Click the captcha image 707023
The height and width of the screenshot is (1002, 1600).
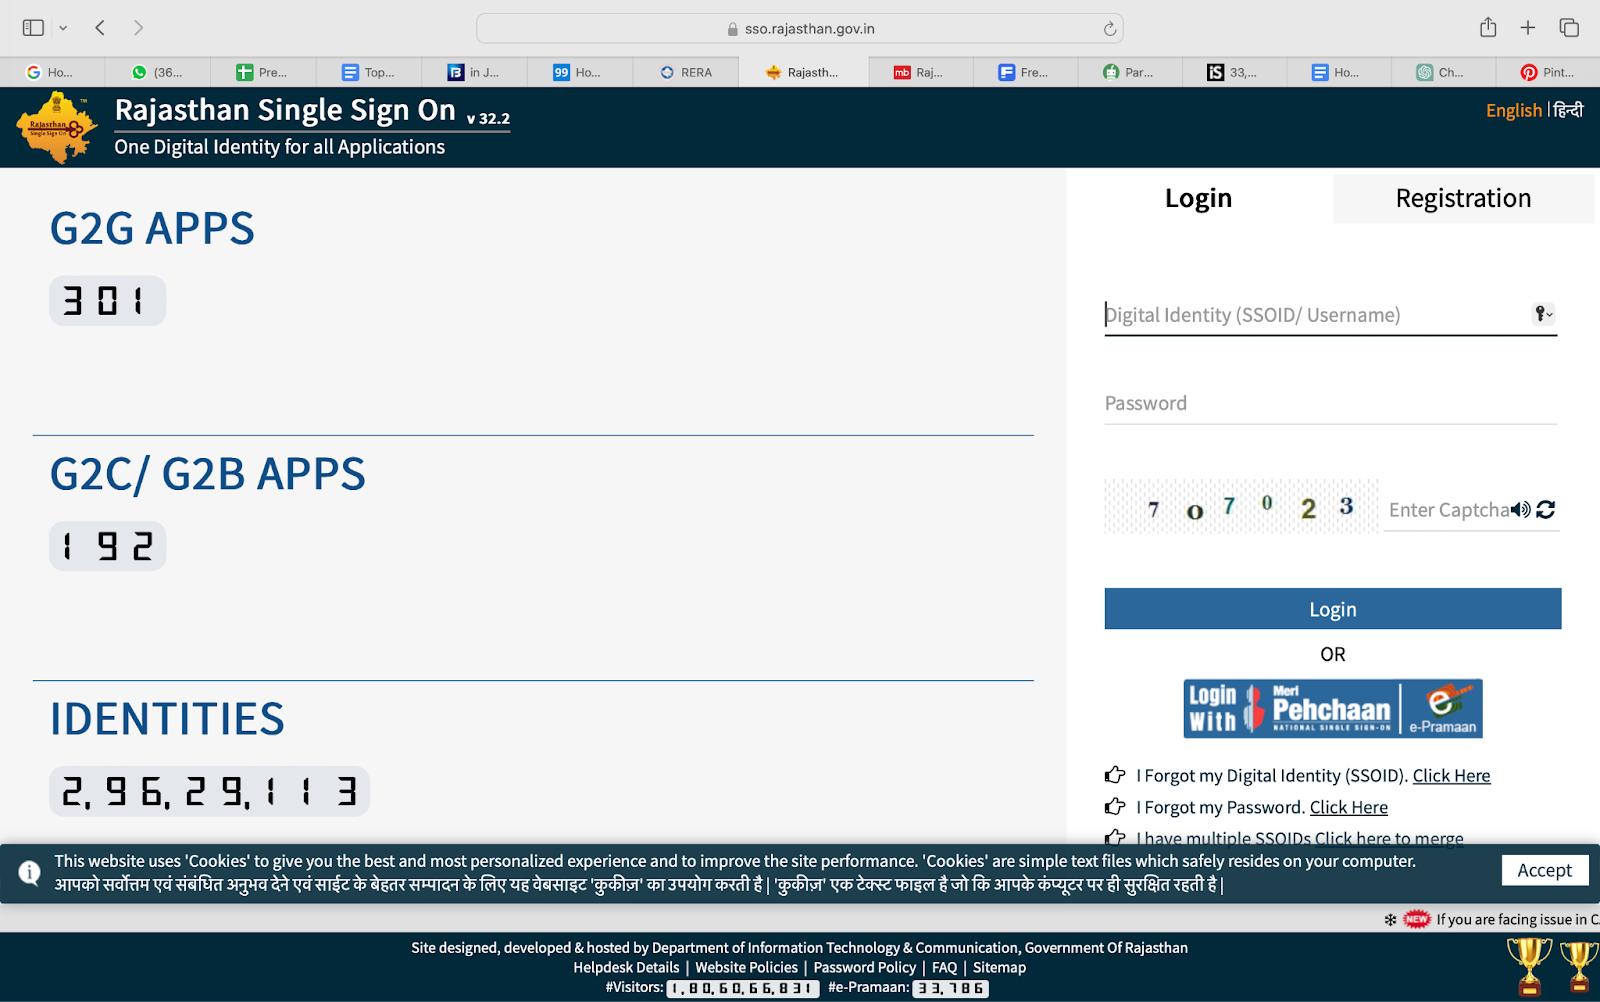pos(1241,506)
